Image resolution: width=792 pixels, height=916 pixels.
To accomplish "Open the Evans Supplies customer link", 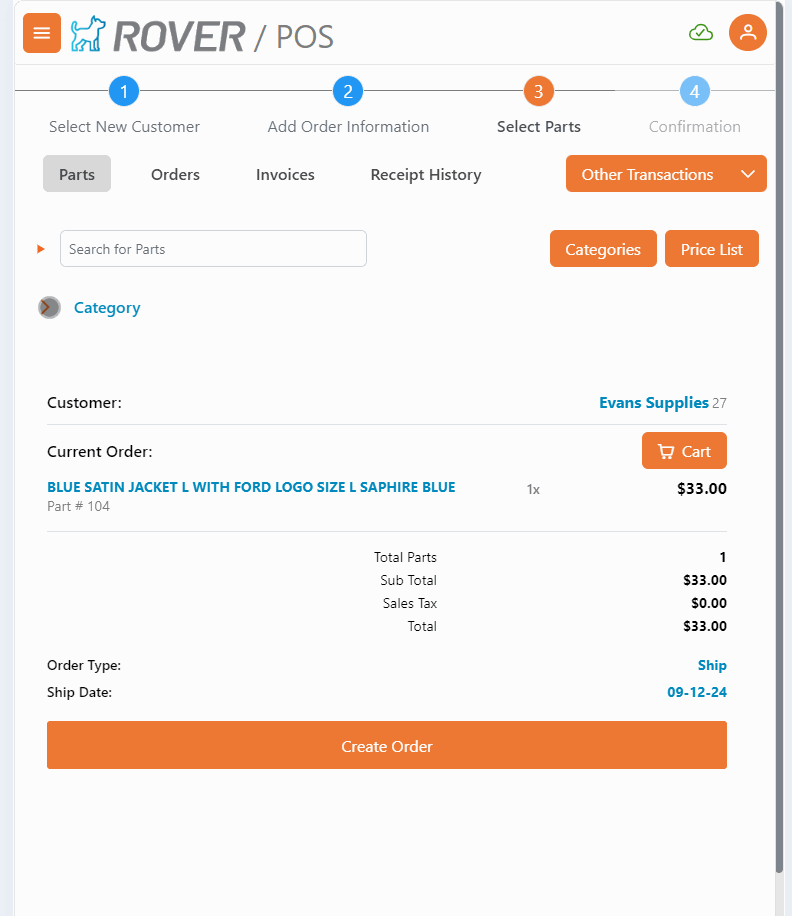I will [654, 403].
